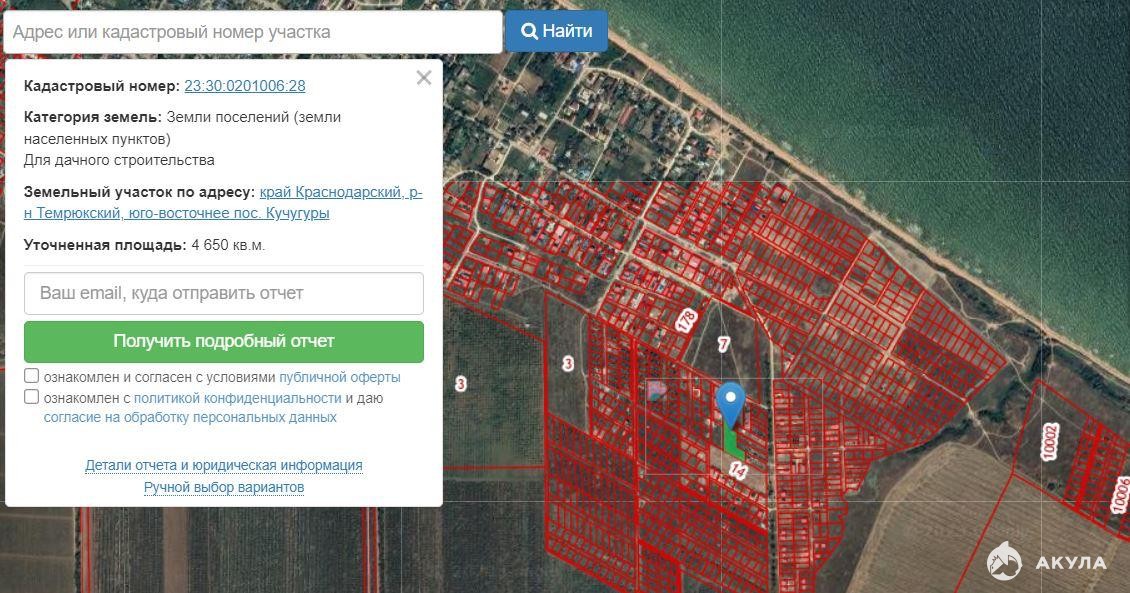Focus the email input field
Image resolution: width=1130 pixels, height=593 pixels.
click(224, 293)
